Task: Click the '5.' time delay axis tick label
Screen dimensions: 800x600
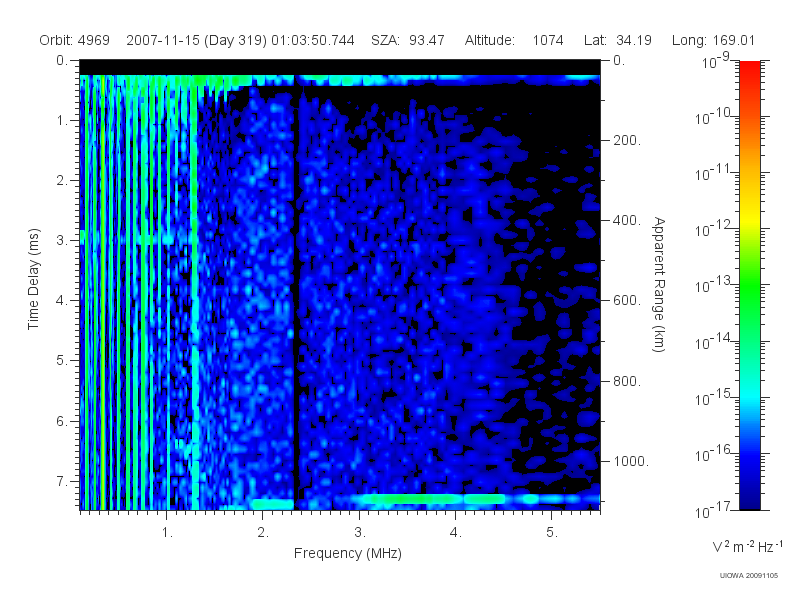Action: 62,361
